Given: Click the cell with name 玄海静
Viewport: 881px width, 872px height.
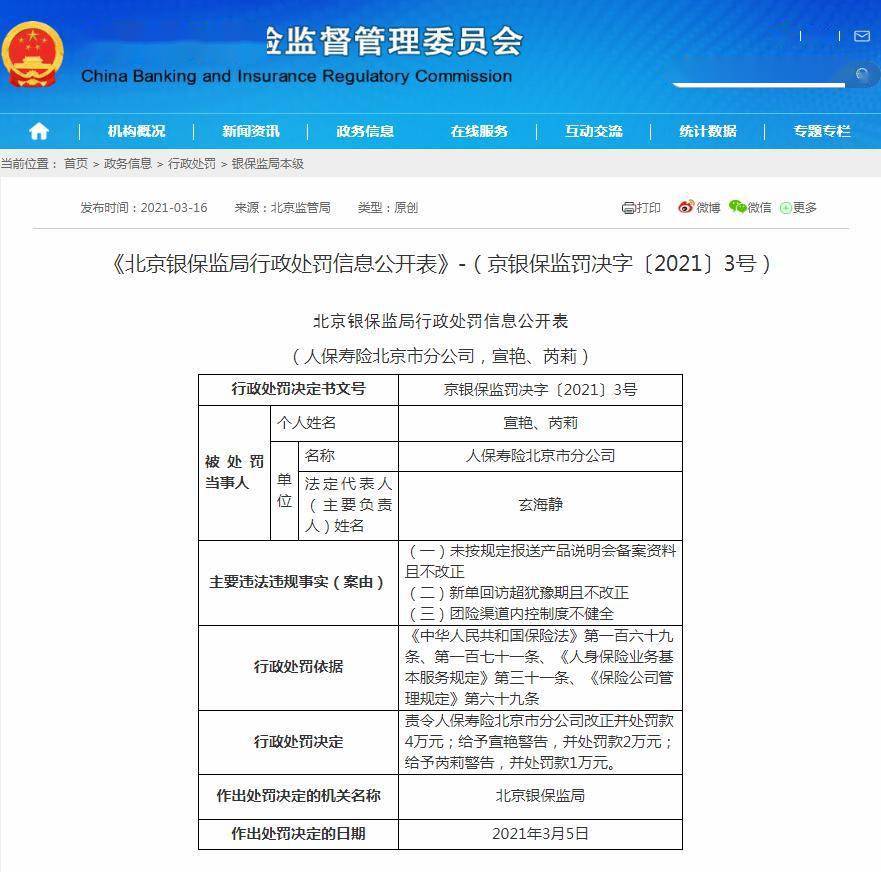Looking at the screenshot, I should (x=540, y=505).
